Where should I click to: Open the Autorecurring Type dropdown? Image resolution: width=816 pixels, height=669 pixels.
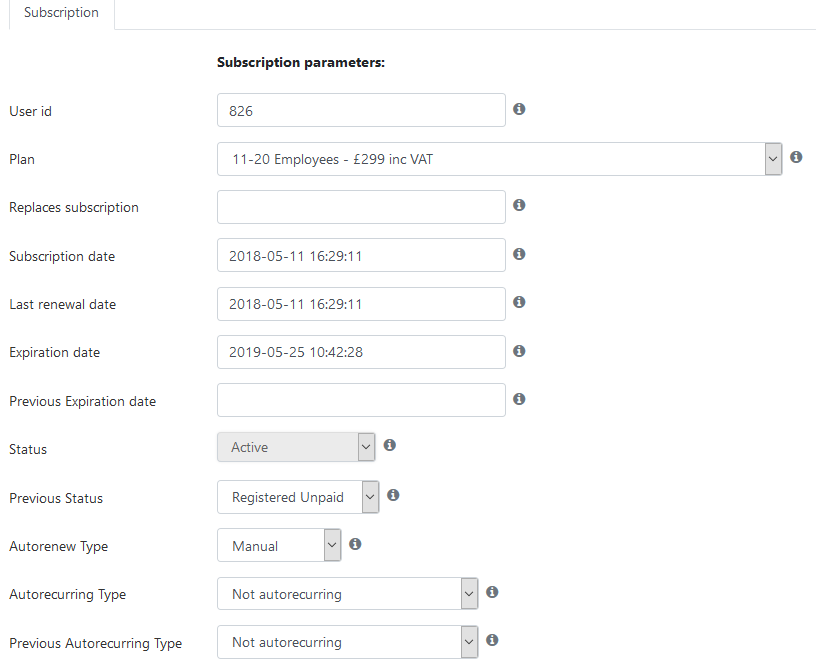point(348,594)
